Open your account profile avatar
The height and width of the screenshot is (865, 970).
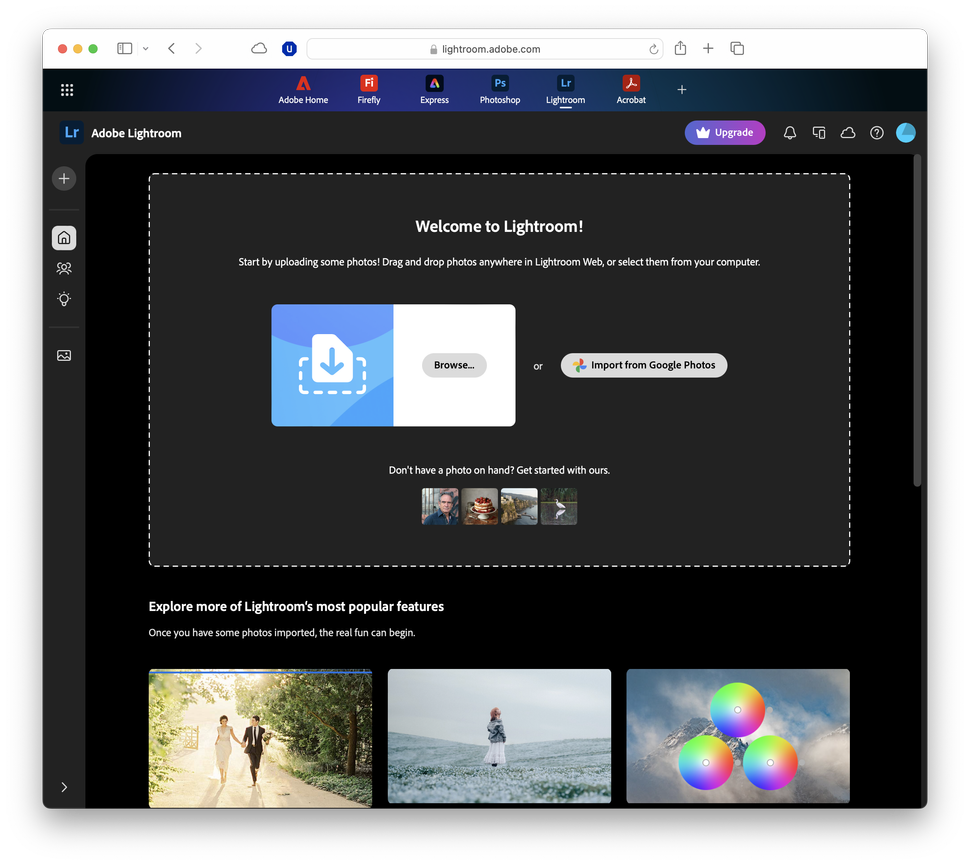pos(905,132)
